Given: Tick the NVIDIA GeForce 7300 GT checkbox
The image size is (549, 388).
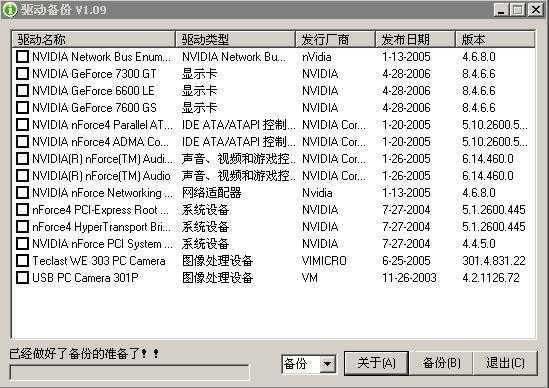Looking at the screenshot, I should click(x=22, y=74).
